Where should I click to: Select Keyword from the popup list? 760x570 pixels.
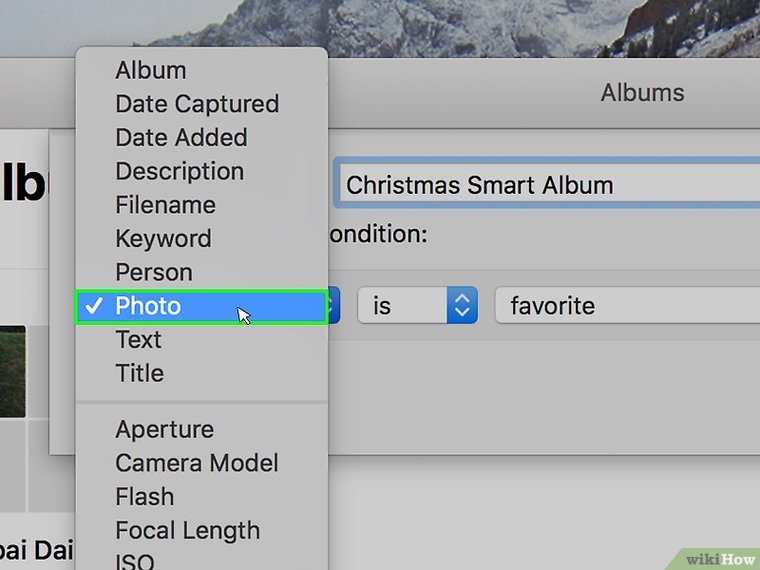[x=163, y=239]
